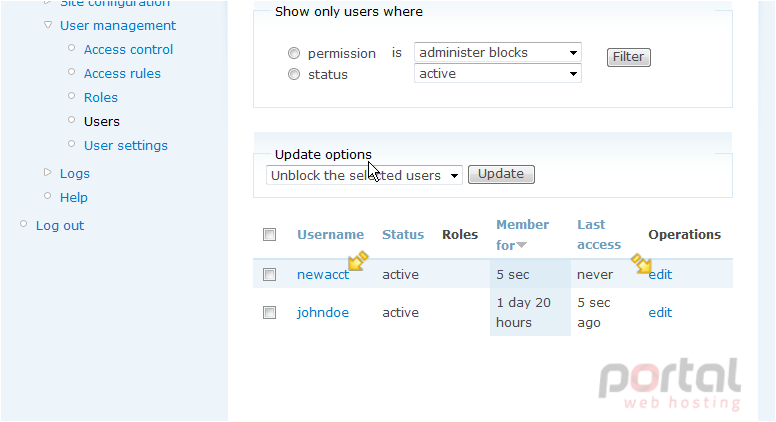776x422 pixels.
Task: Click the '1 day 20 hours' cell
Action: tap(523, 313)
